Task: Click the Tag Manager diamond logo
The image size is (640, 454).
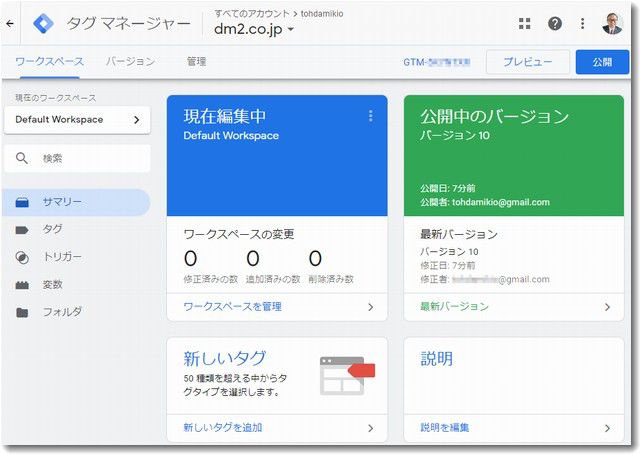Action: click(43, 24)
